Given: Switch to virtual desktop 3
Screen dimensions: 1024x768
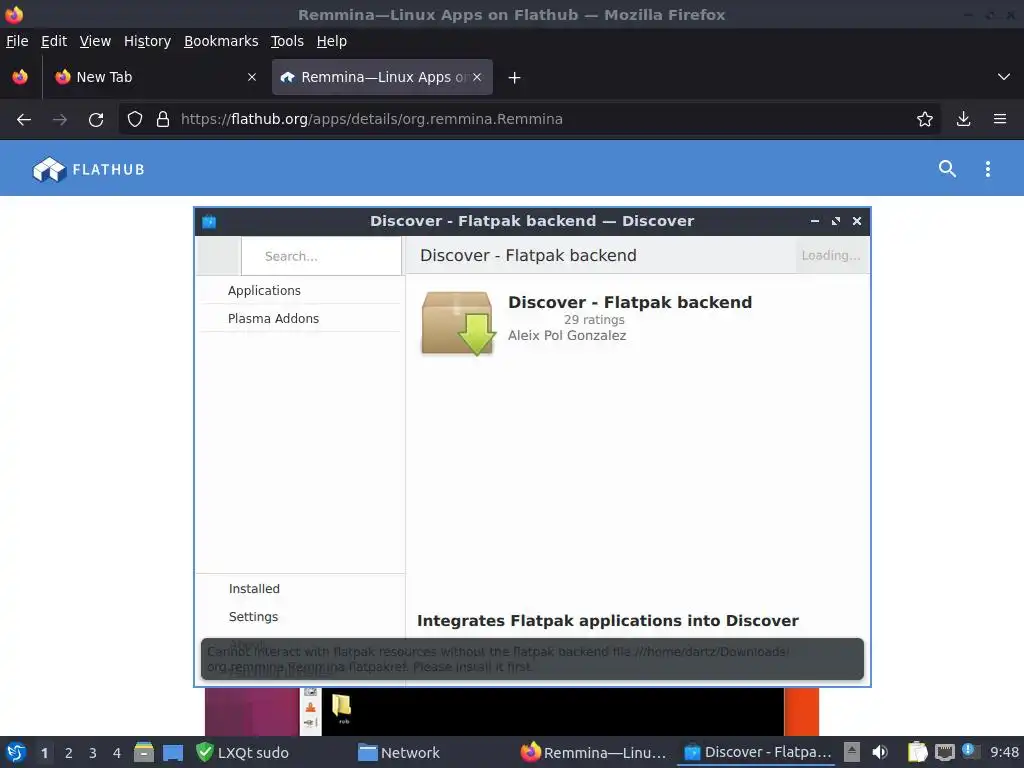Looking at the screenshot, I should pos(92,753).
